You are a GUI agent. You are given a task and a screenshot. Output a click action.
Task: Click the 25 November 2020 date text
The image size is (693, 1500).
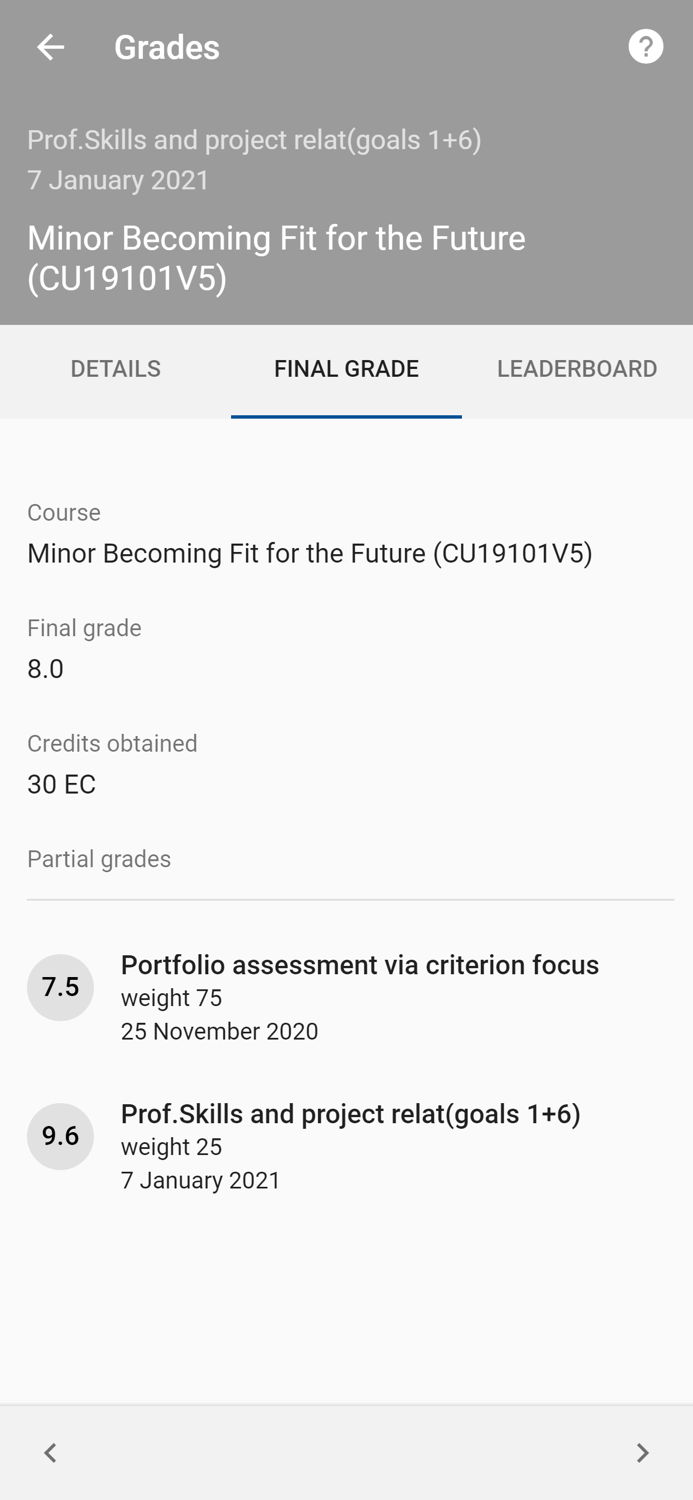pyautogui.click(x=219, y=1031)
